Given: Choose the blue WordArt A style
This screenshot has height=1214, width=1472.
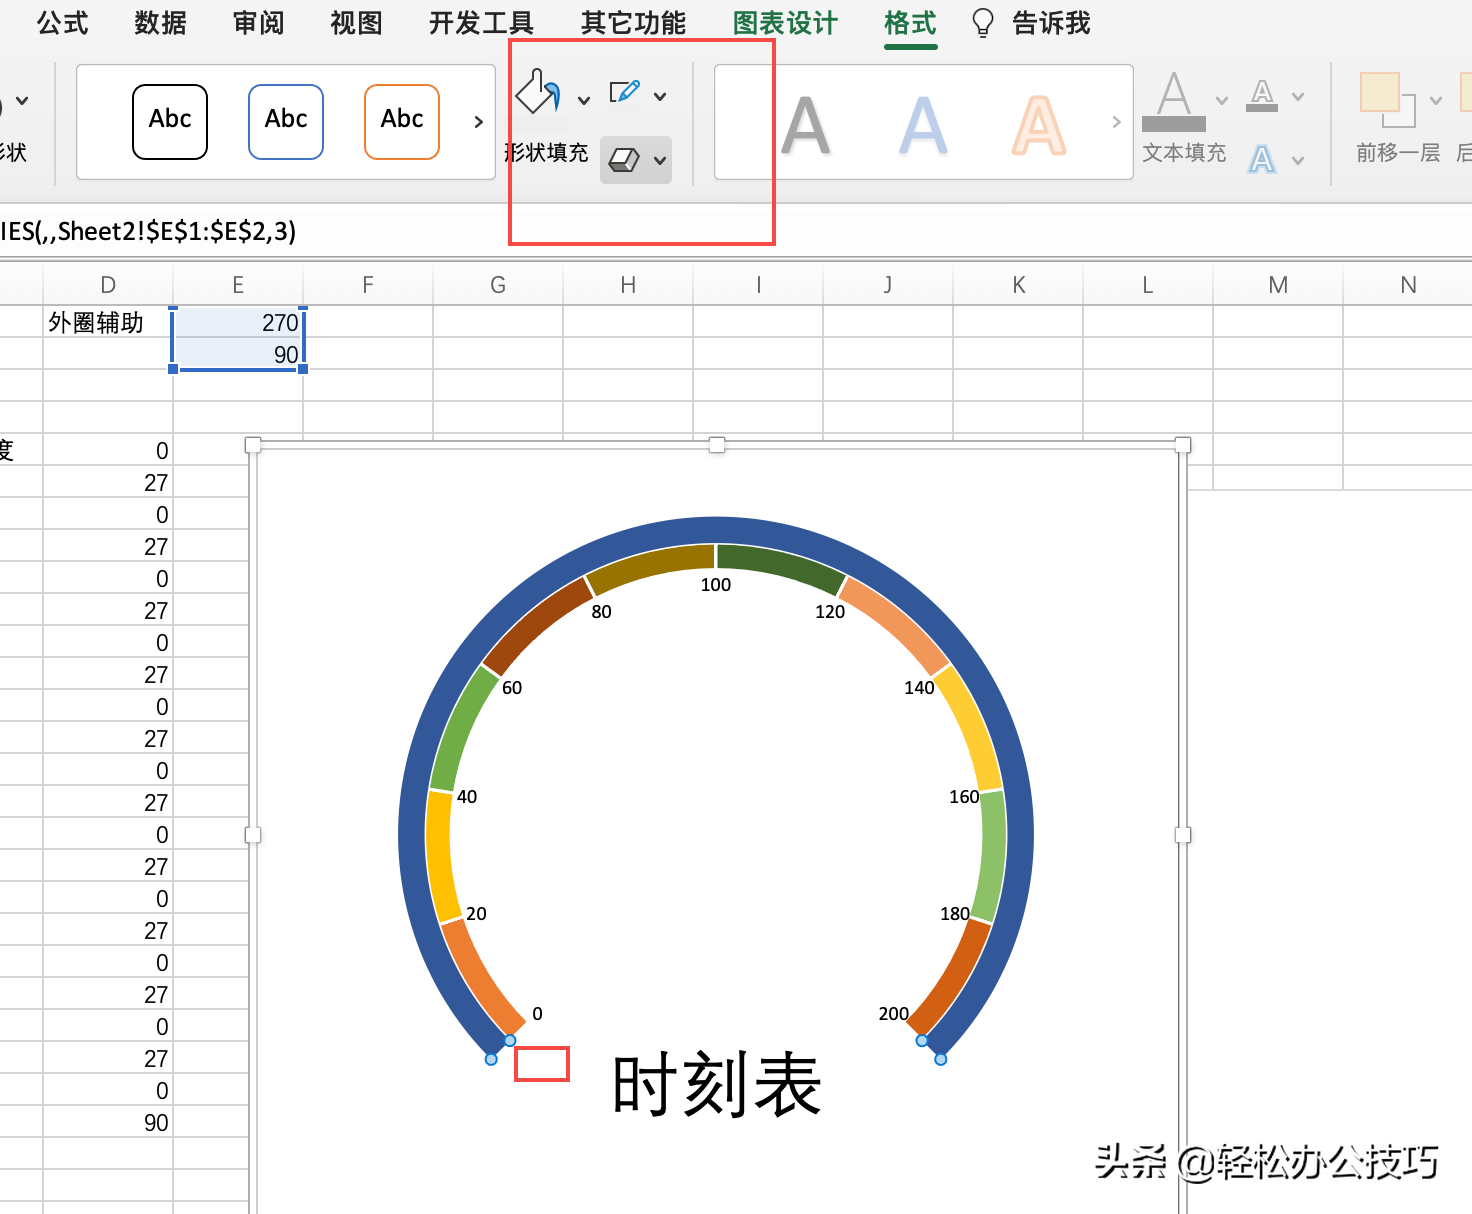Looking at the screenshot, I should tap(923, 127).
